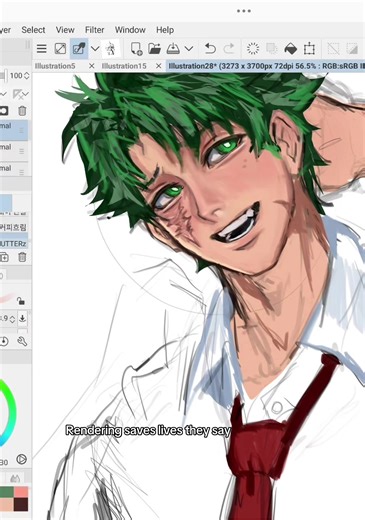The width and height of the screenshot is (365, 520).
Task: Open the Help menu
Action: click(x=165, y=30)
